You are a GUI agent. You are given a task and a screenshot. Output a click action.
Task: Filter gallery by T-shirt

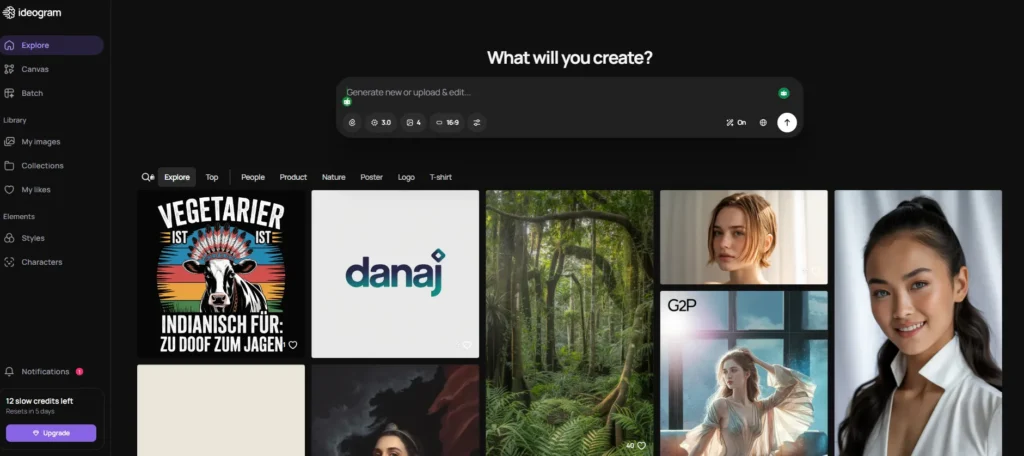coord(440,177)
